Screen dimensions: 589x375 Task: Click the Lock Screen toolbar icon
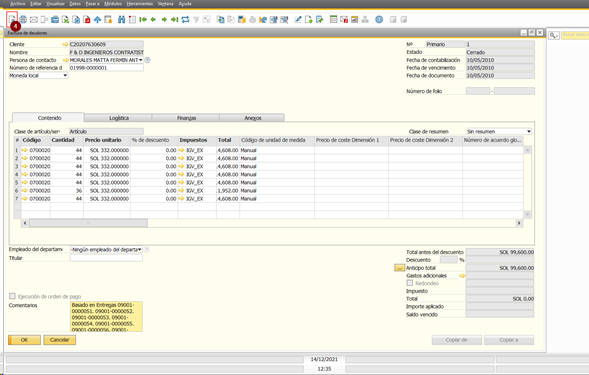click(x=108, y=19)
